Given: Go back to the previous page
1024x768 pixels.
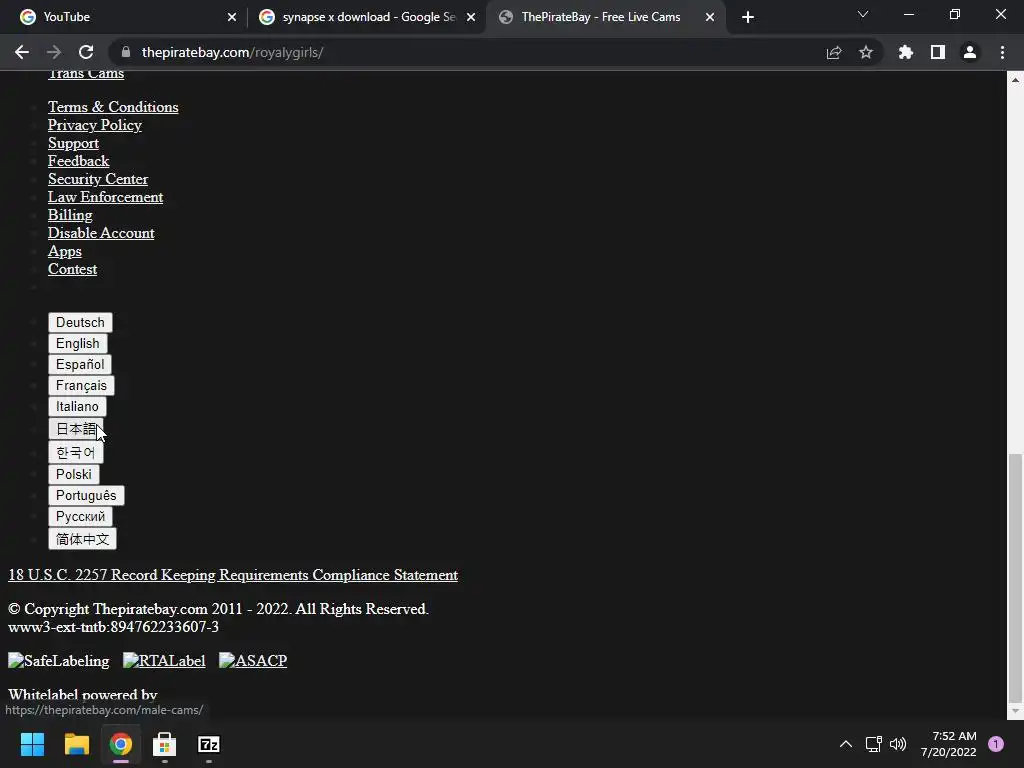Looking at the screenshot, I should pyautogui.click(x=22, y=52).
